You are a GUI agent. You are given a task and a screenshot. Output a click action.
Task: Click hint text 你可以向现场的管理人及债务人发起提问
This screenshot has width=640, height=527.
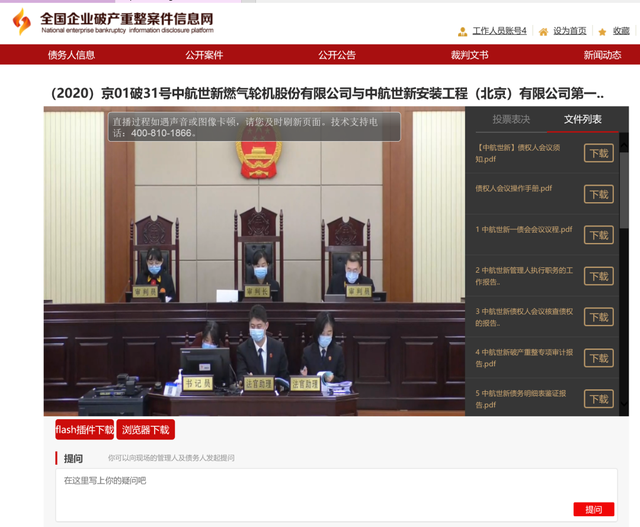click(171, 458)
